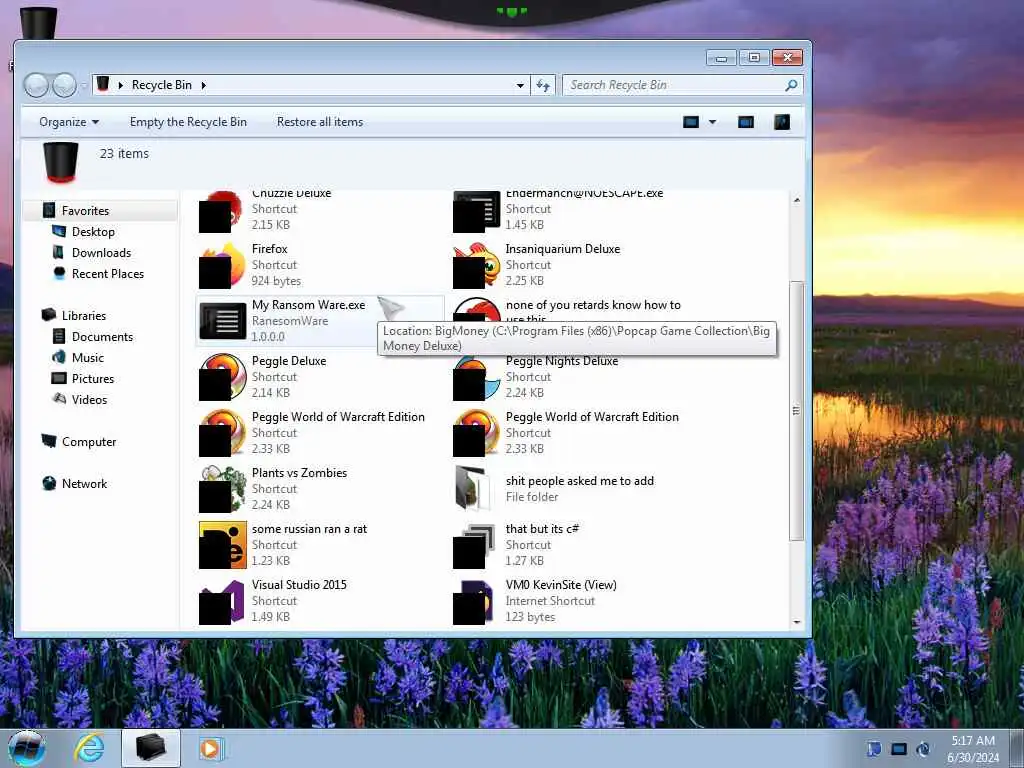Viewport: 1024px width, 768px height.
Task: Open the Help icon in toolbar
Action: click(x=782, y=122)
